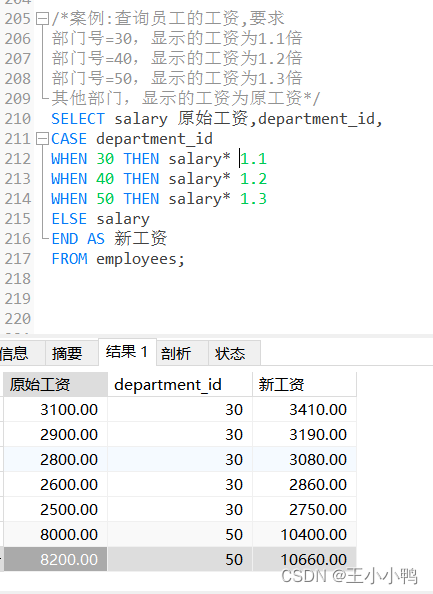This screenshot has width=433, height=594.
Task: Click the CASE keyword on line 211
Action: (x=69, y=139)
